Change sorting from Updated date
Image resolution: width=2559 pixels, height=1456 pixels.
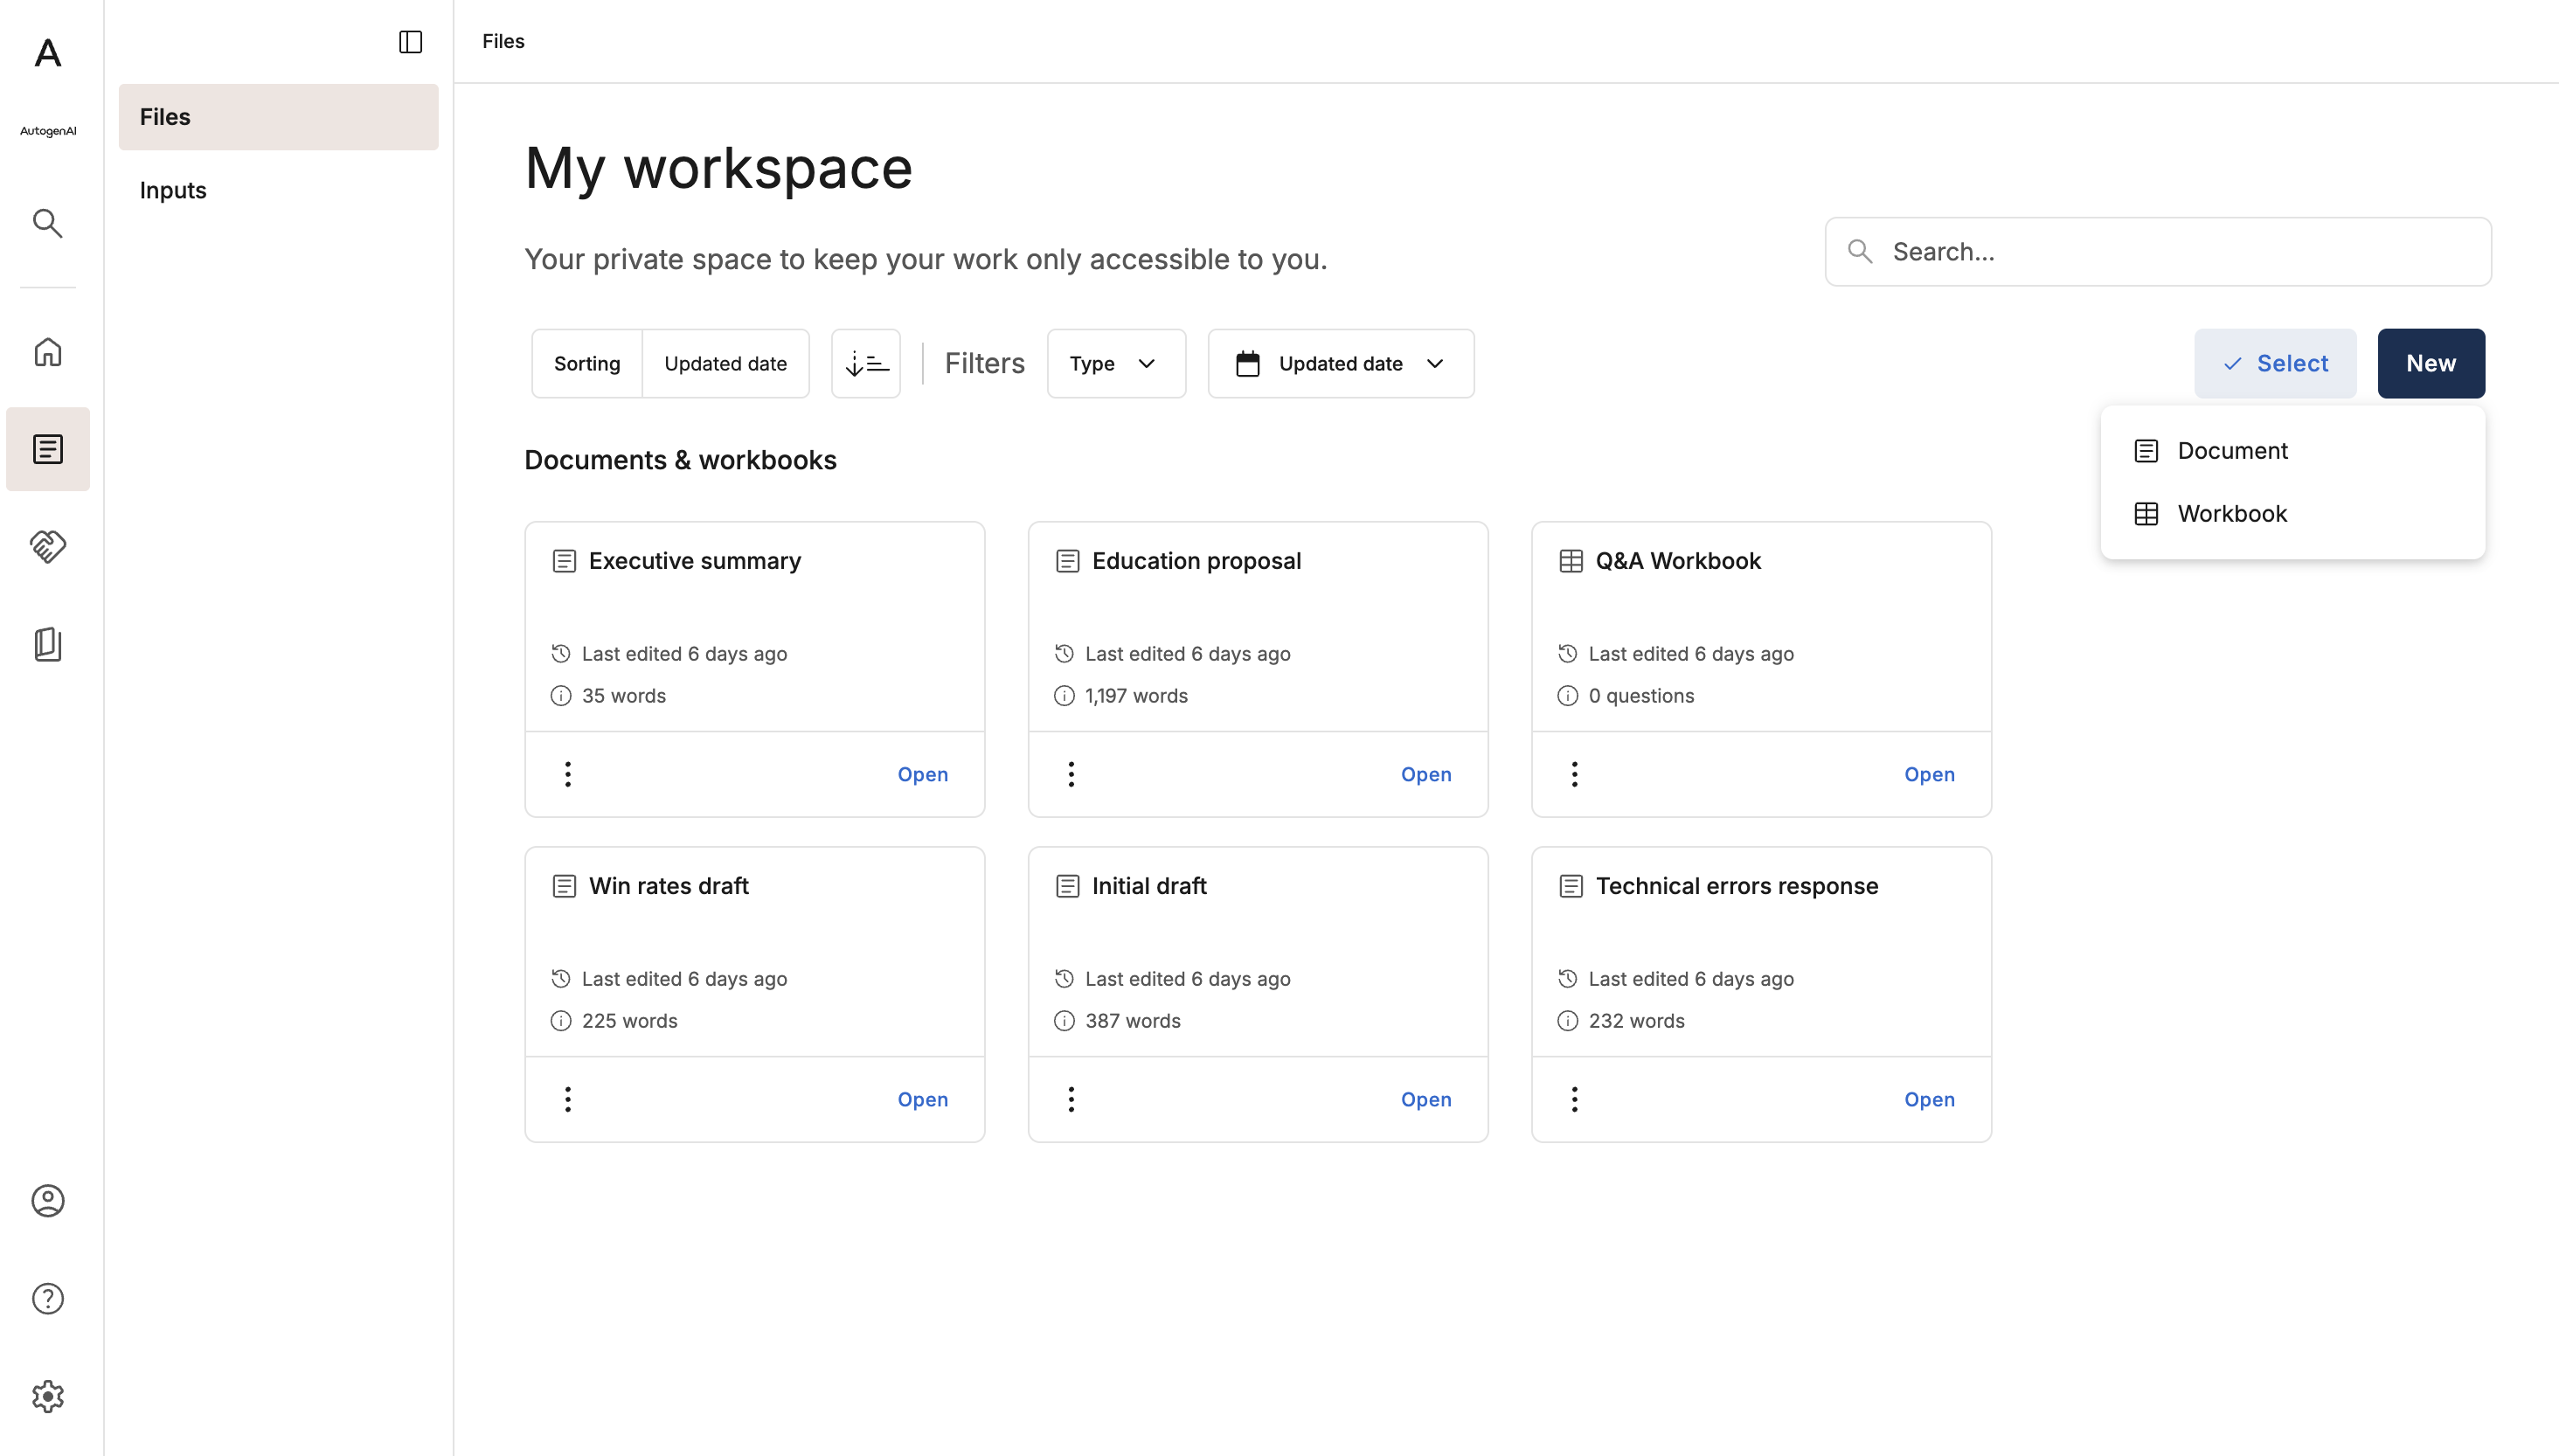[725, 364]
